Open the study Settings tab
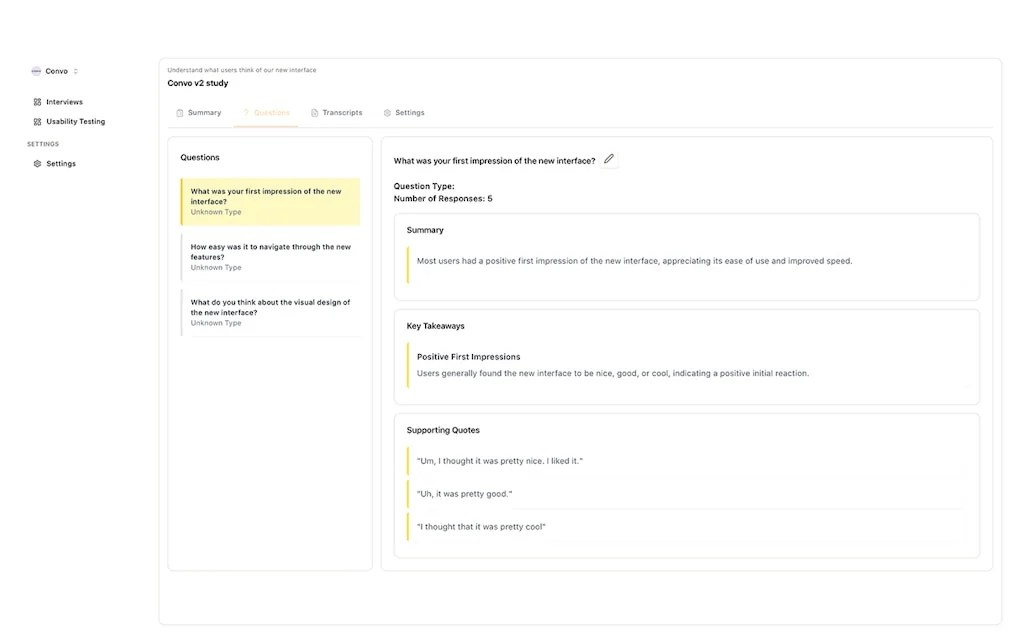The height and width of the screenshot is (640, 1024). (x=410, y=112)
